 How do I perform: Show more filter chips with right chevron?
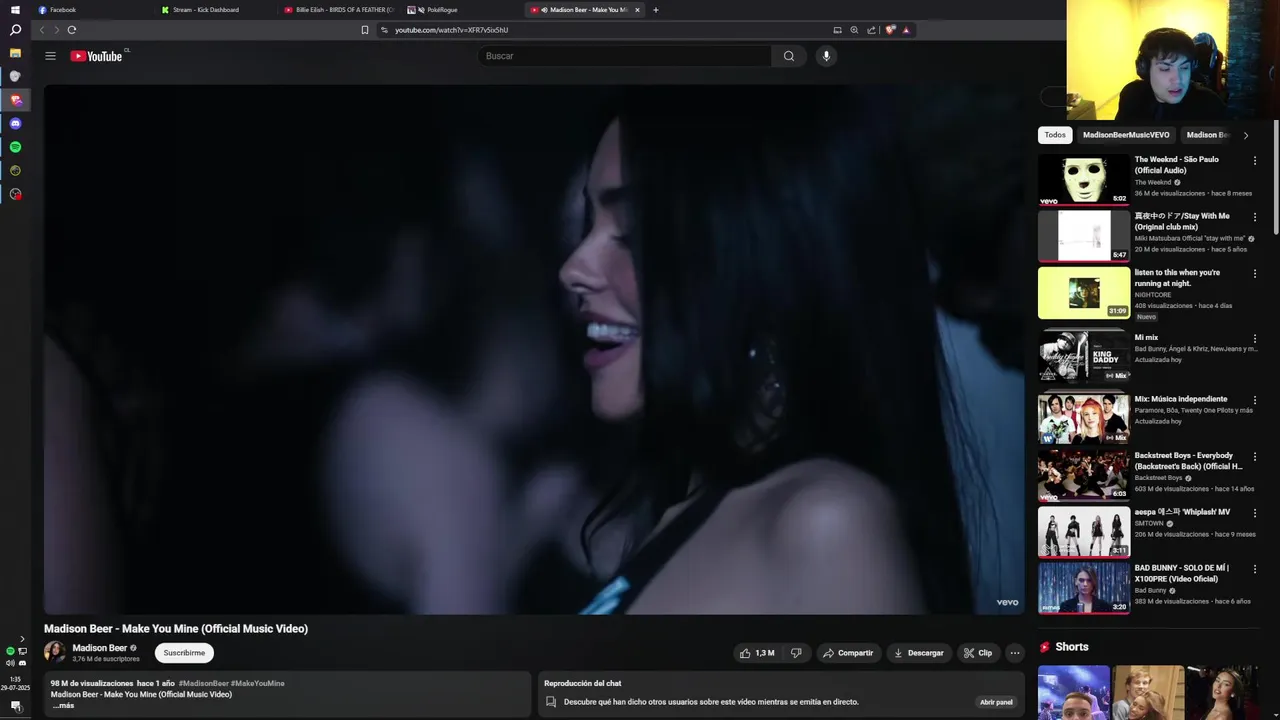[1245, 135]
